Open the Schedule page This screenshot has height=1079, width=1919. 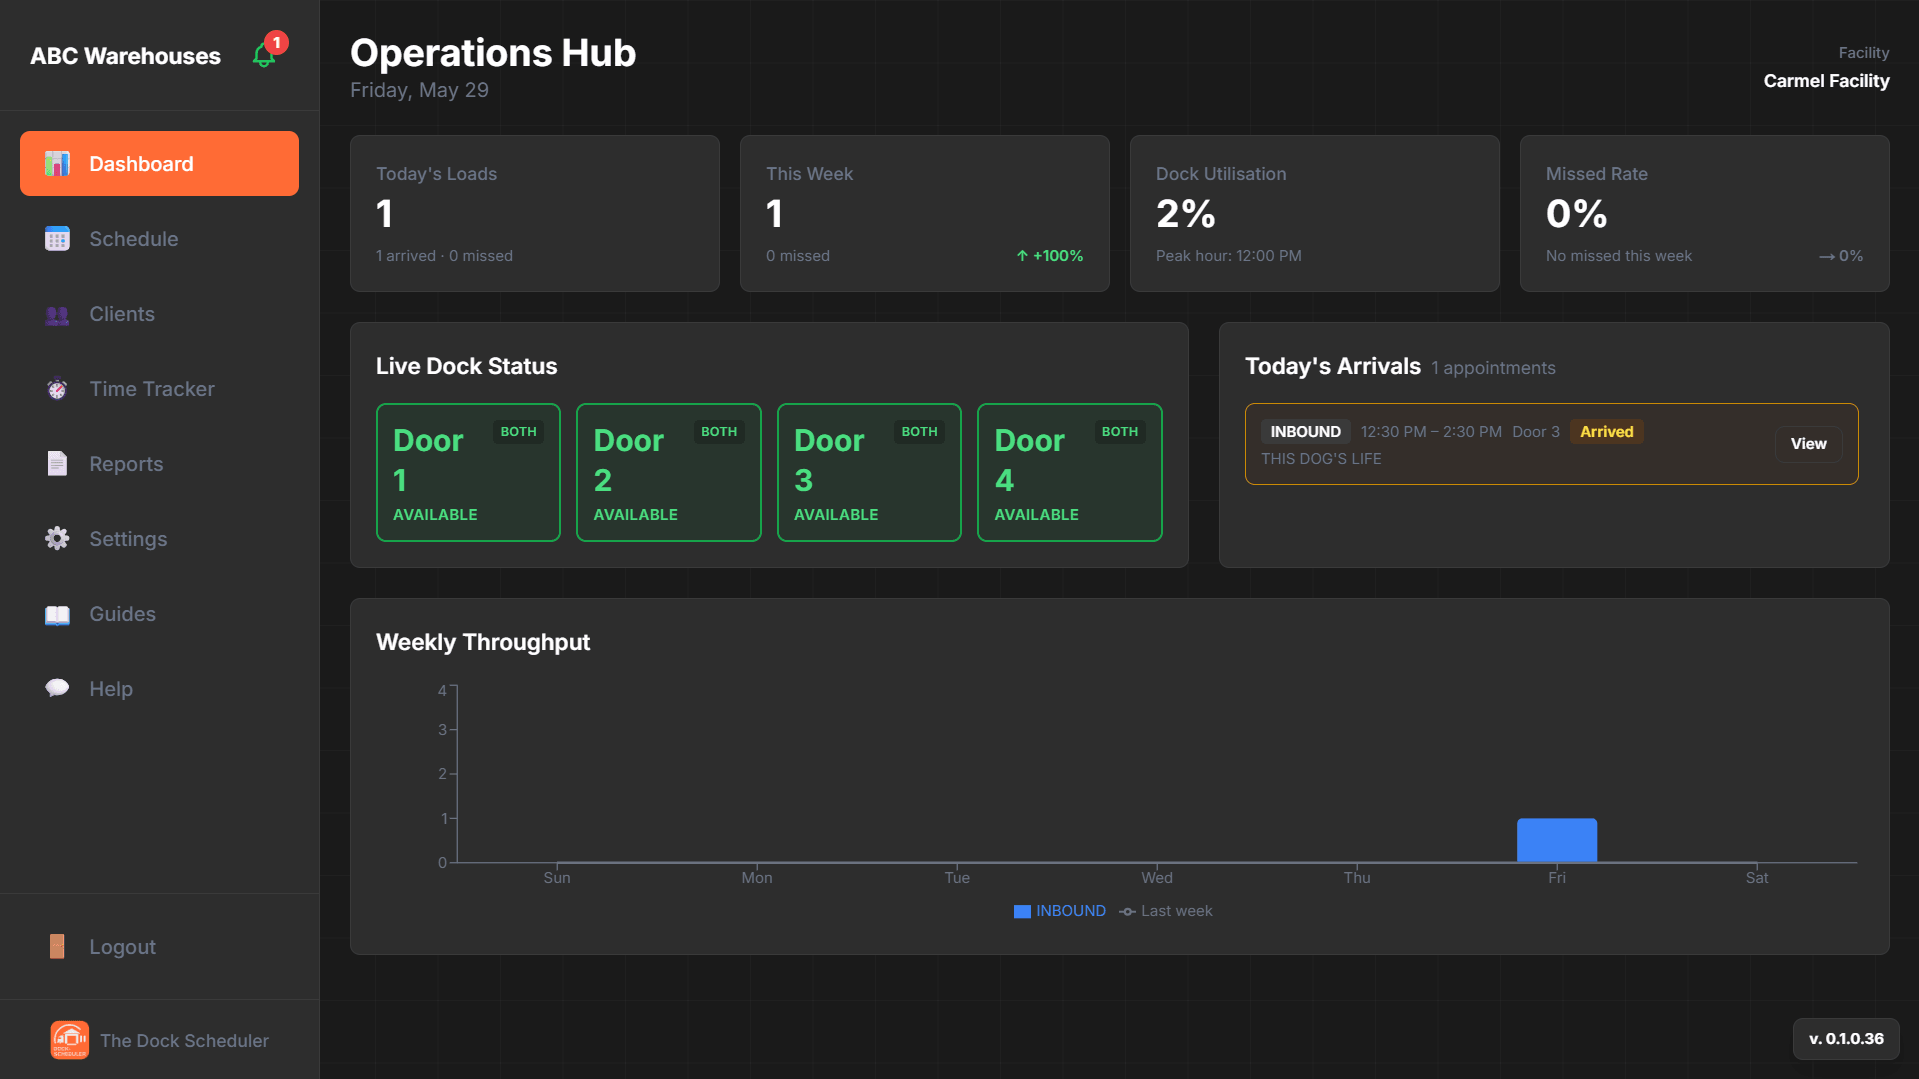159,238
